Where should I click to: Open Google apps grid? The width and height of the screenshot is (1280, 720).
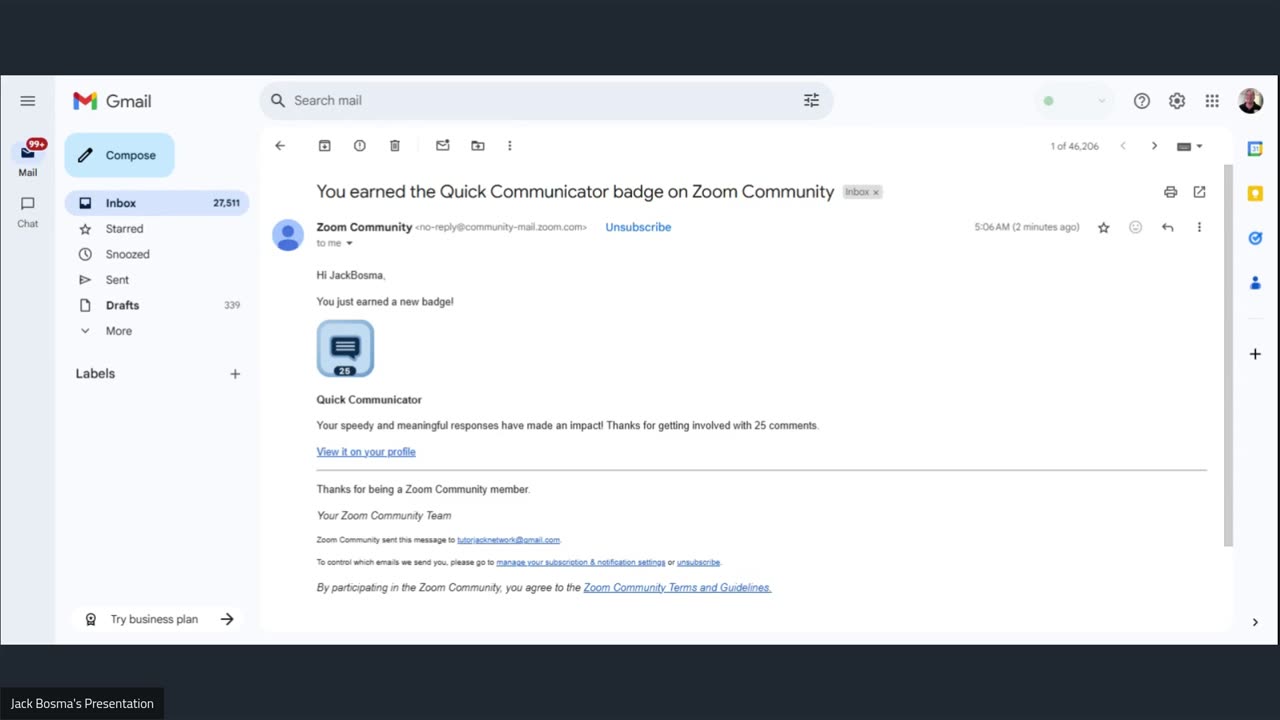[1212, 101]
